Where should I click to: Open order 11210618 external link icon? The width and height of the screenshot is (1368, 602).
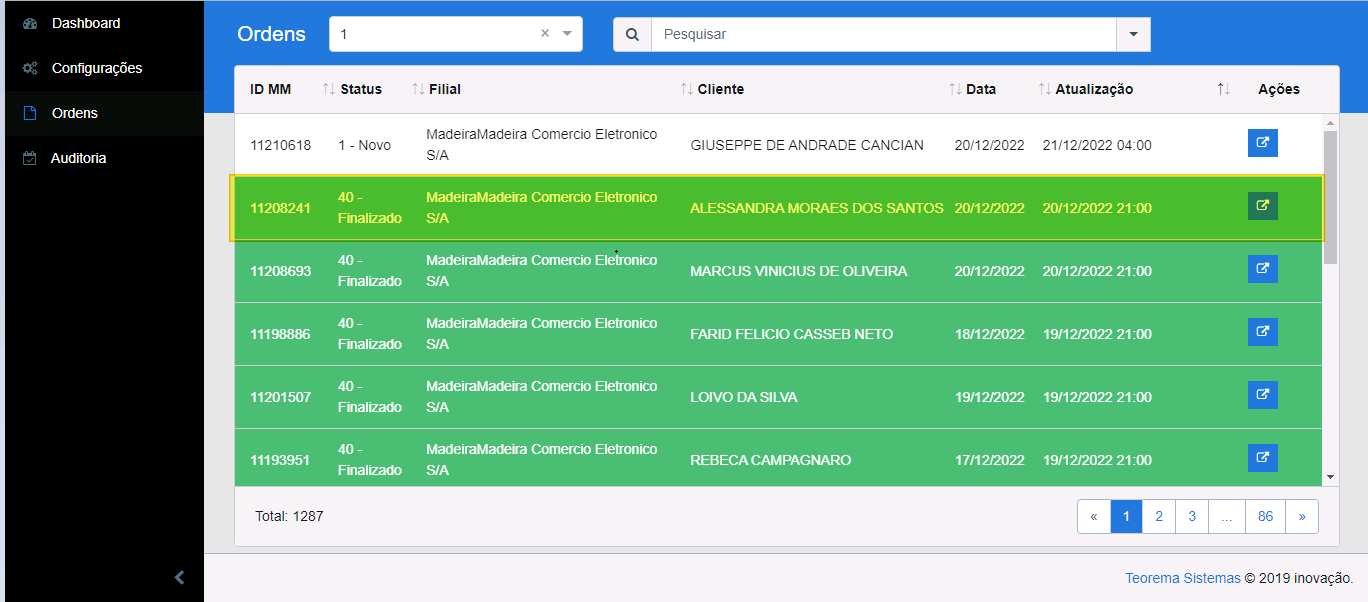[x=1262, y=143]
